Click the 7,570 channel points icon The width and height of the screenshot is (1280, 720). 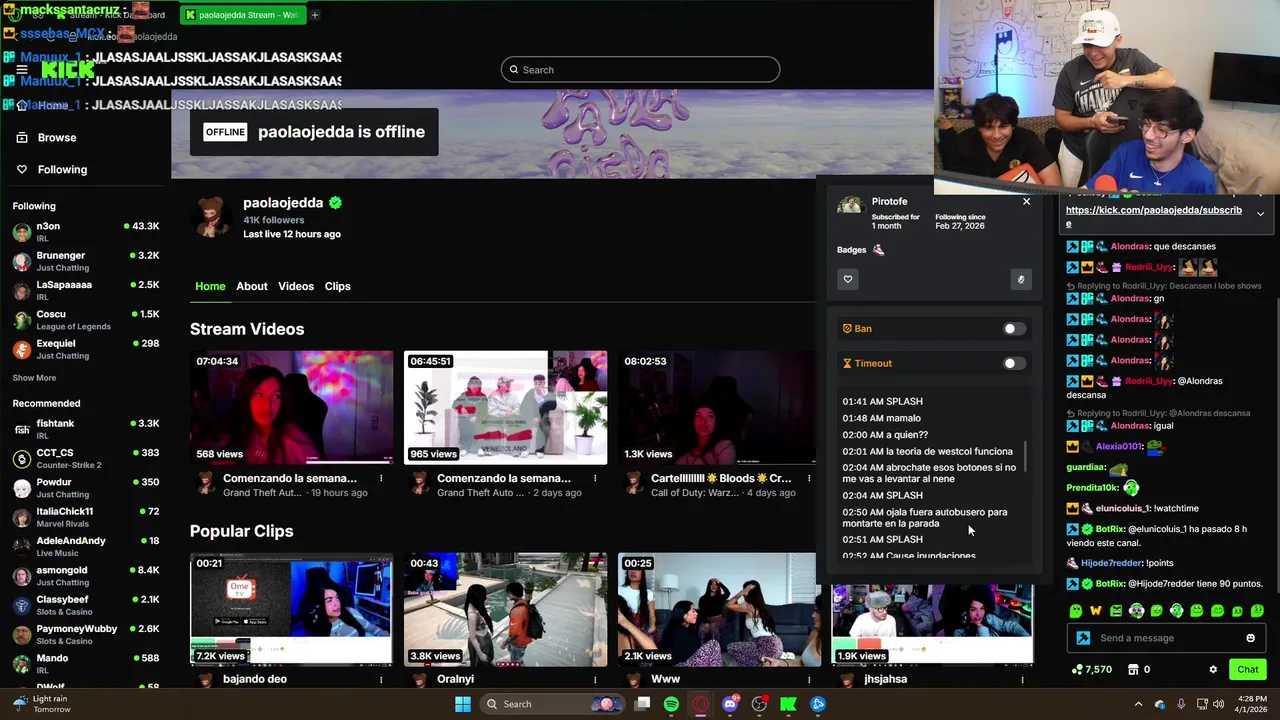[1077, 669]
